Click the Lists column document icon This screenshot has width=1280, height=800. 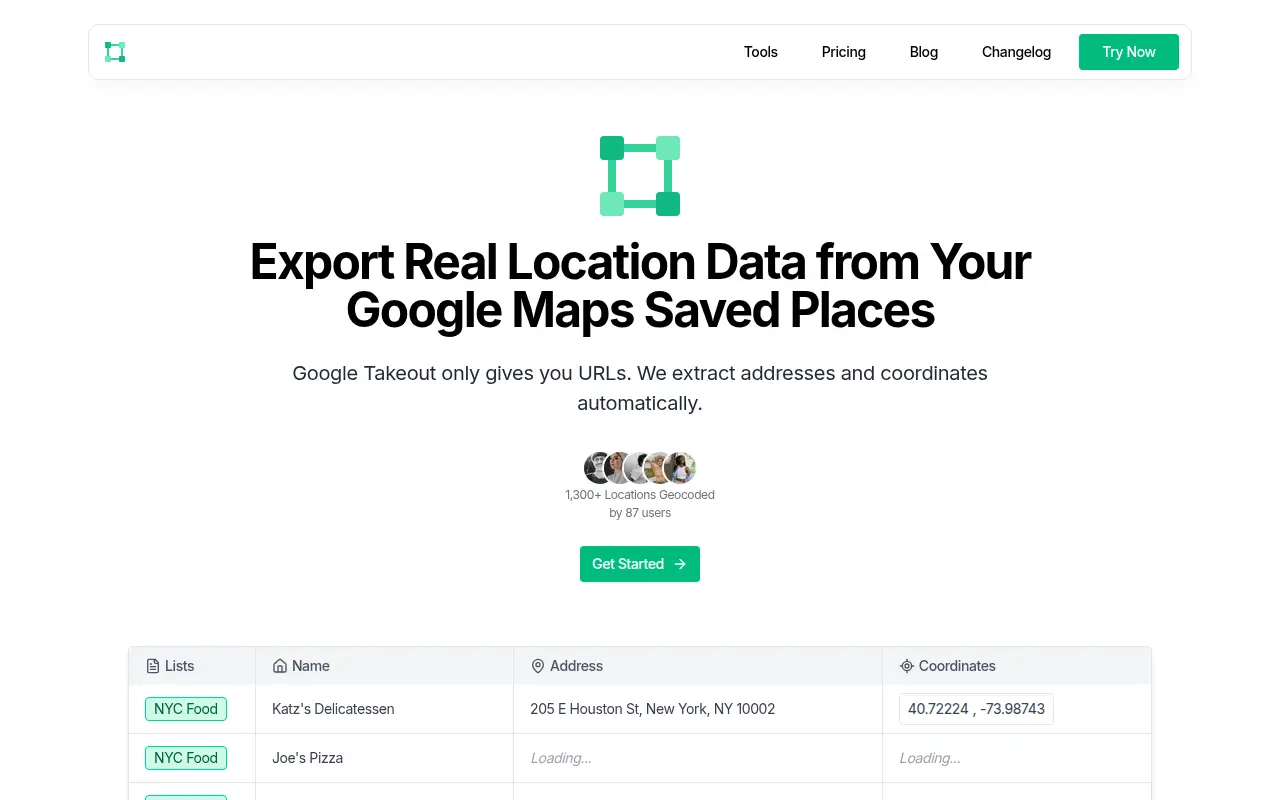[x=153, y=666]
